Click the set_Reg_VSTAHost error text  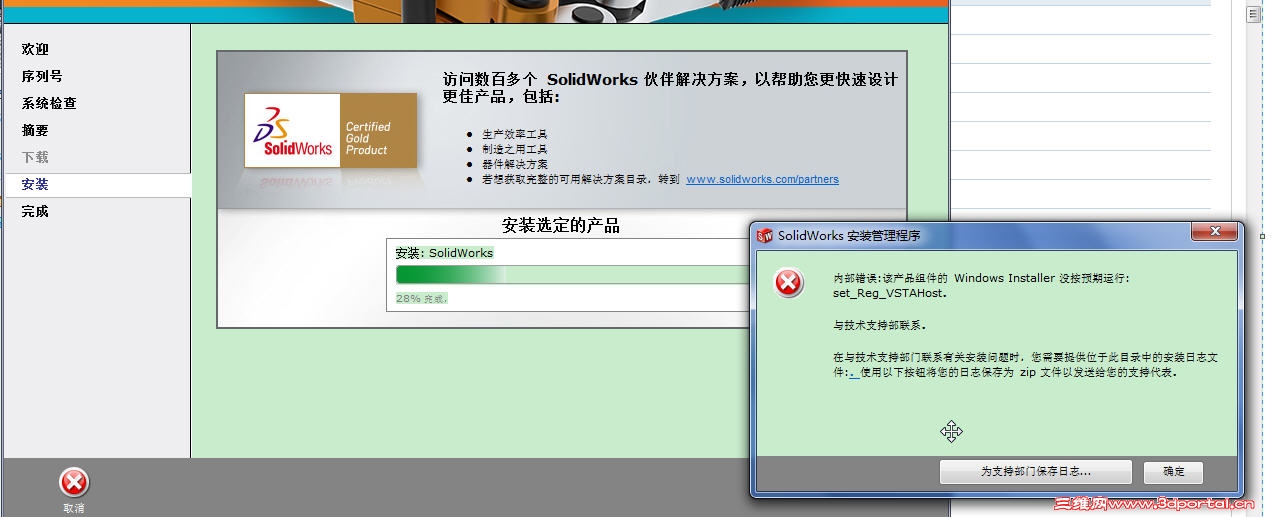pyautogui.click(x=889, y=293)
